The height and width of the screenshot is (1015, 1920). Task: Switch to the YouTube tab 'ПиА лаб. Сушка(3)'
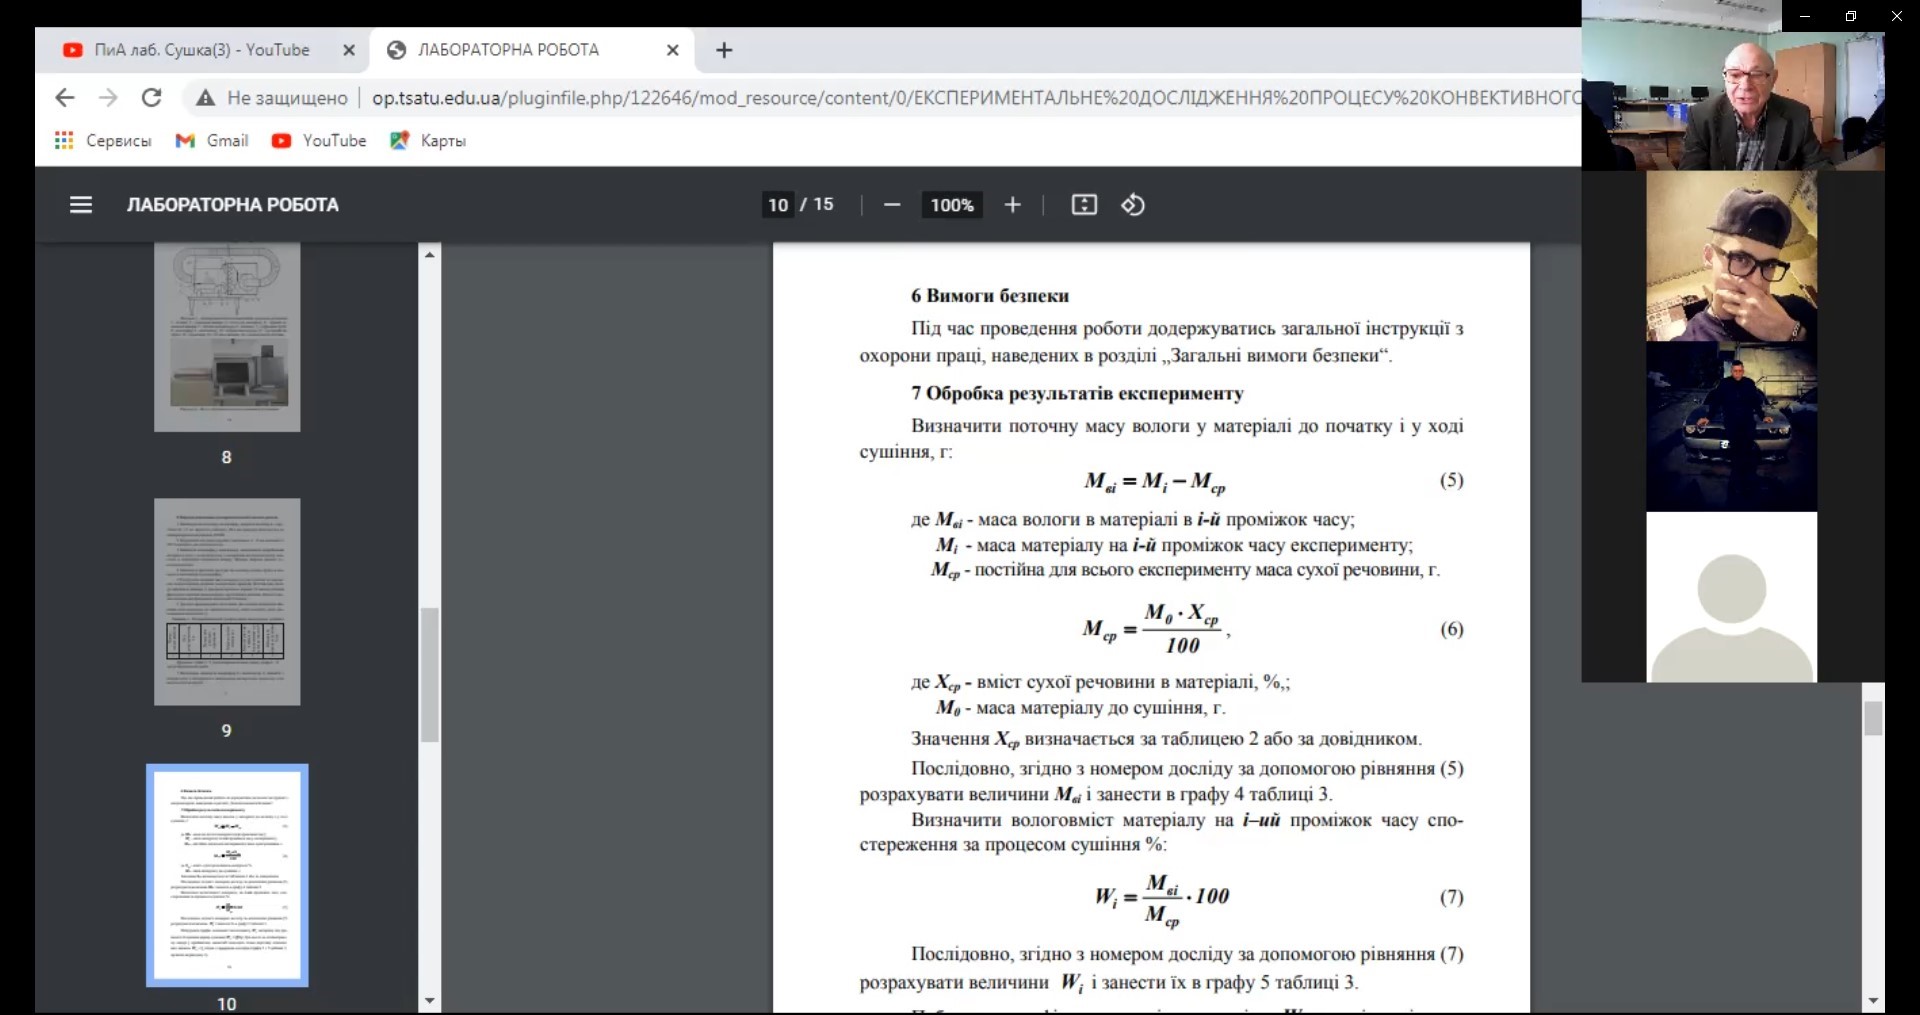point(202,50)
